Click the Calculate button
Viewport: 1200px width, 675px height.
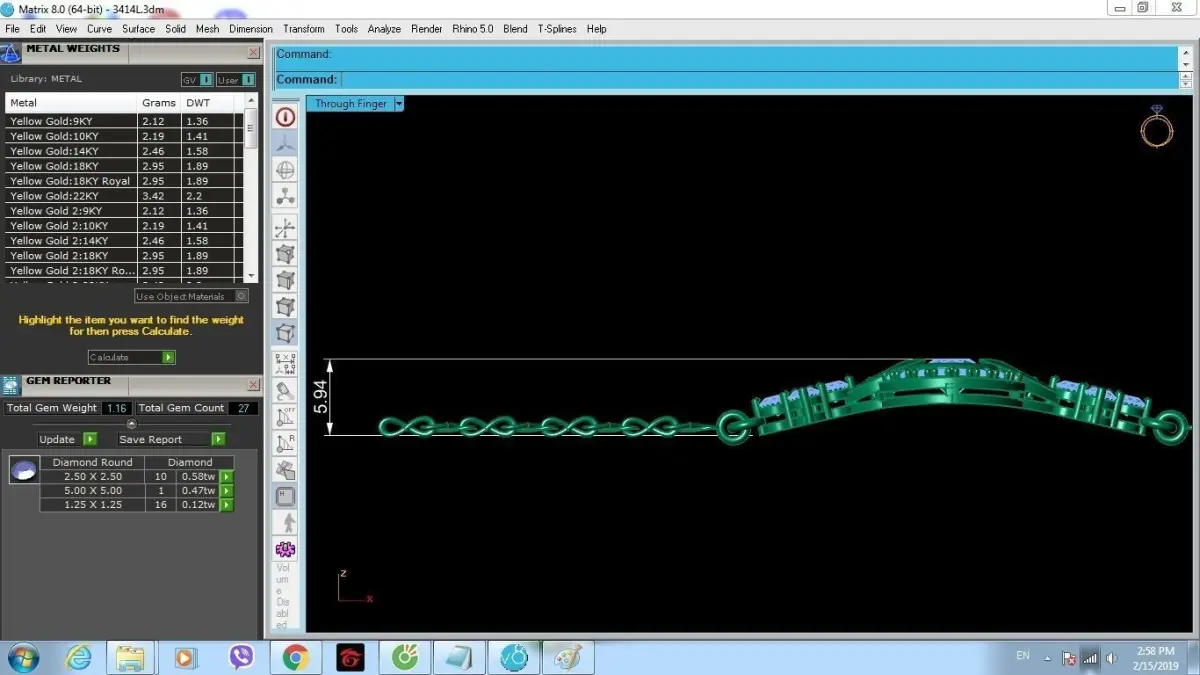(131, 357)
